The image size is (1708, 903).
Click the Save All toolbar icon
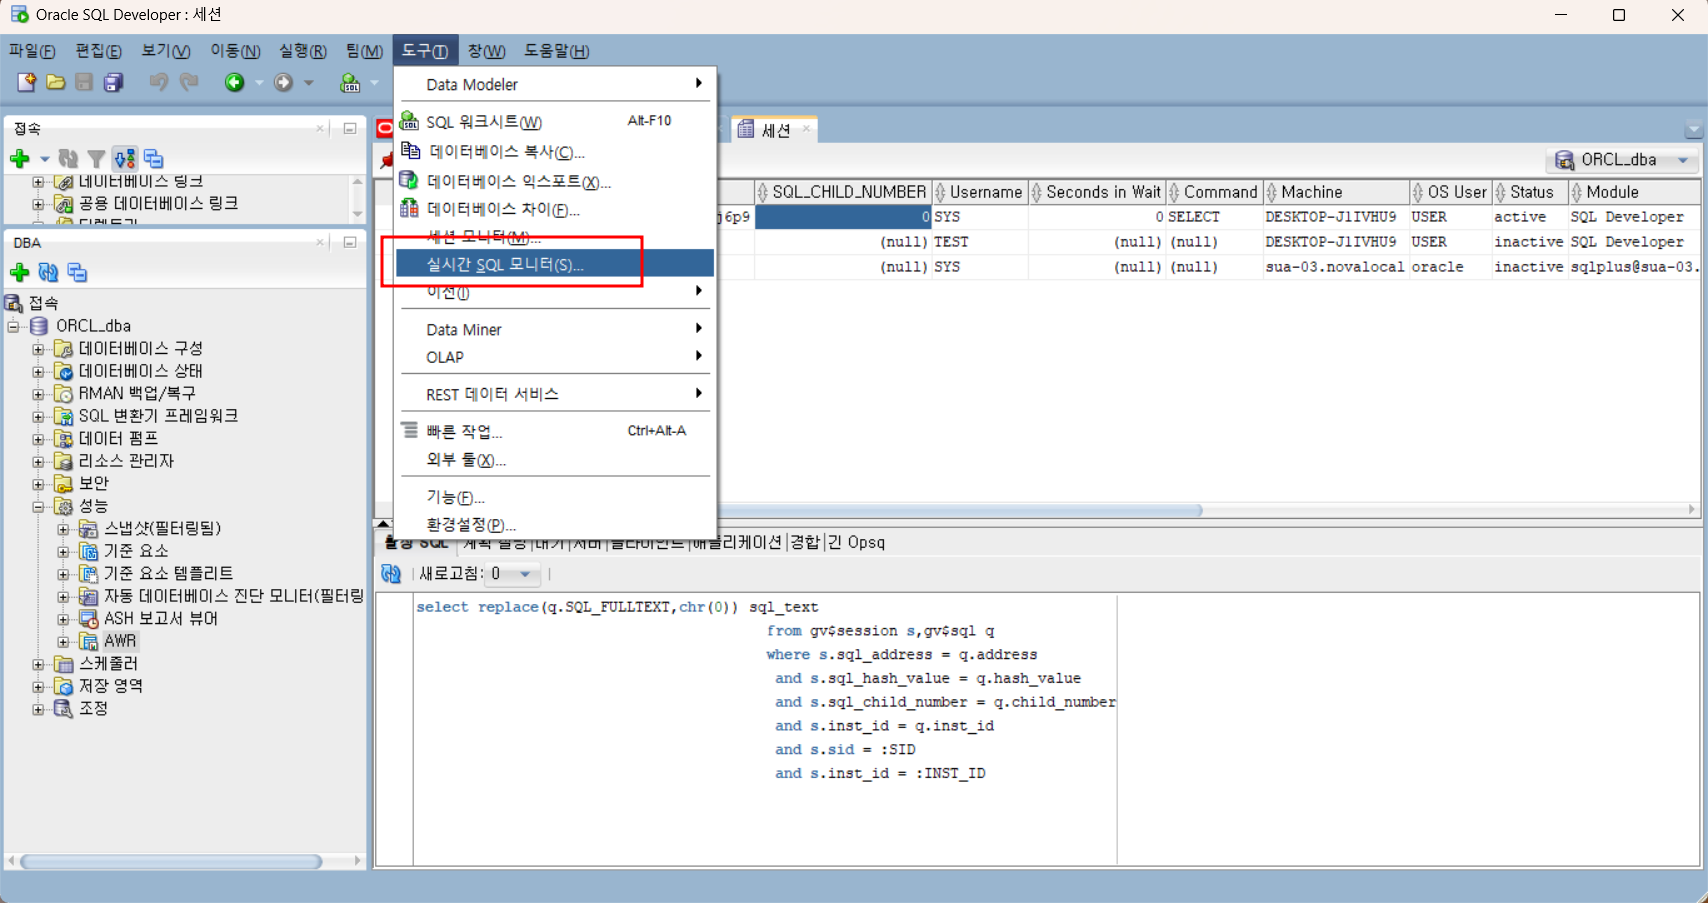point(114,82)
